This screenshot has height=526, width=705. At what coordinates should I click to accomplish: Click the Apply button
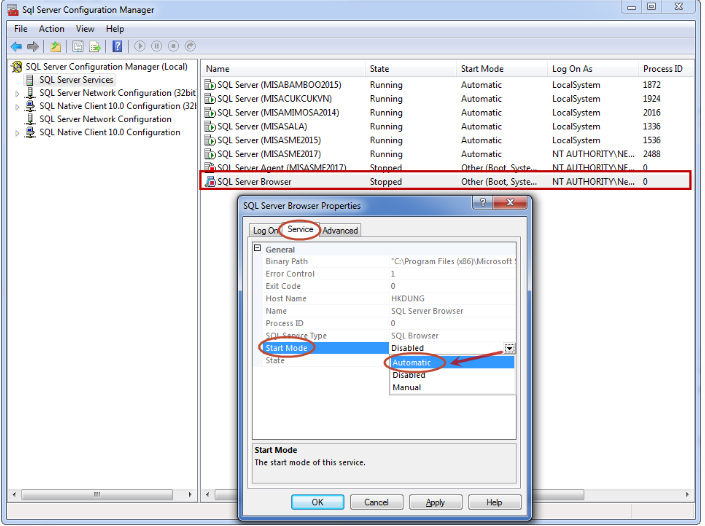tap(435, 503)
